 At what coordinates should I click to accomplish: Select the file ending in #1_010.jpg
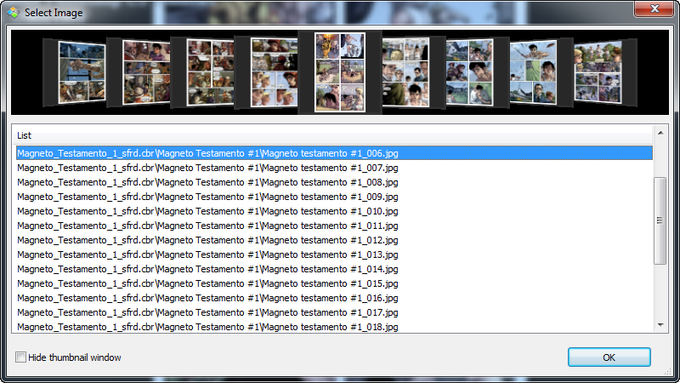point(207,211)
